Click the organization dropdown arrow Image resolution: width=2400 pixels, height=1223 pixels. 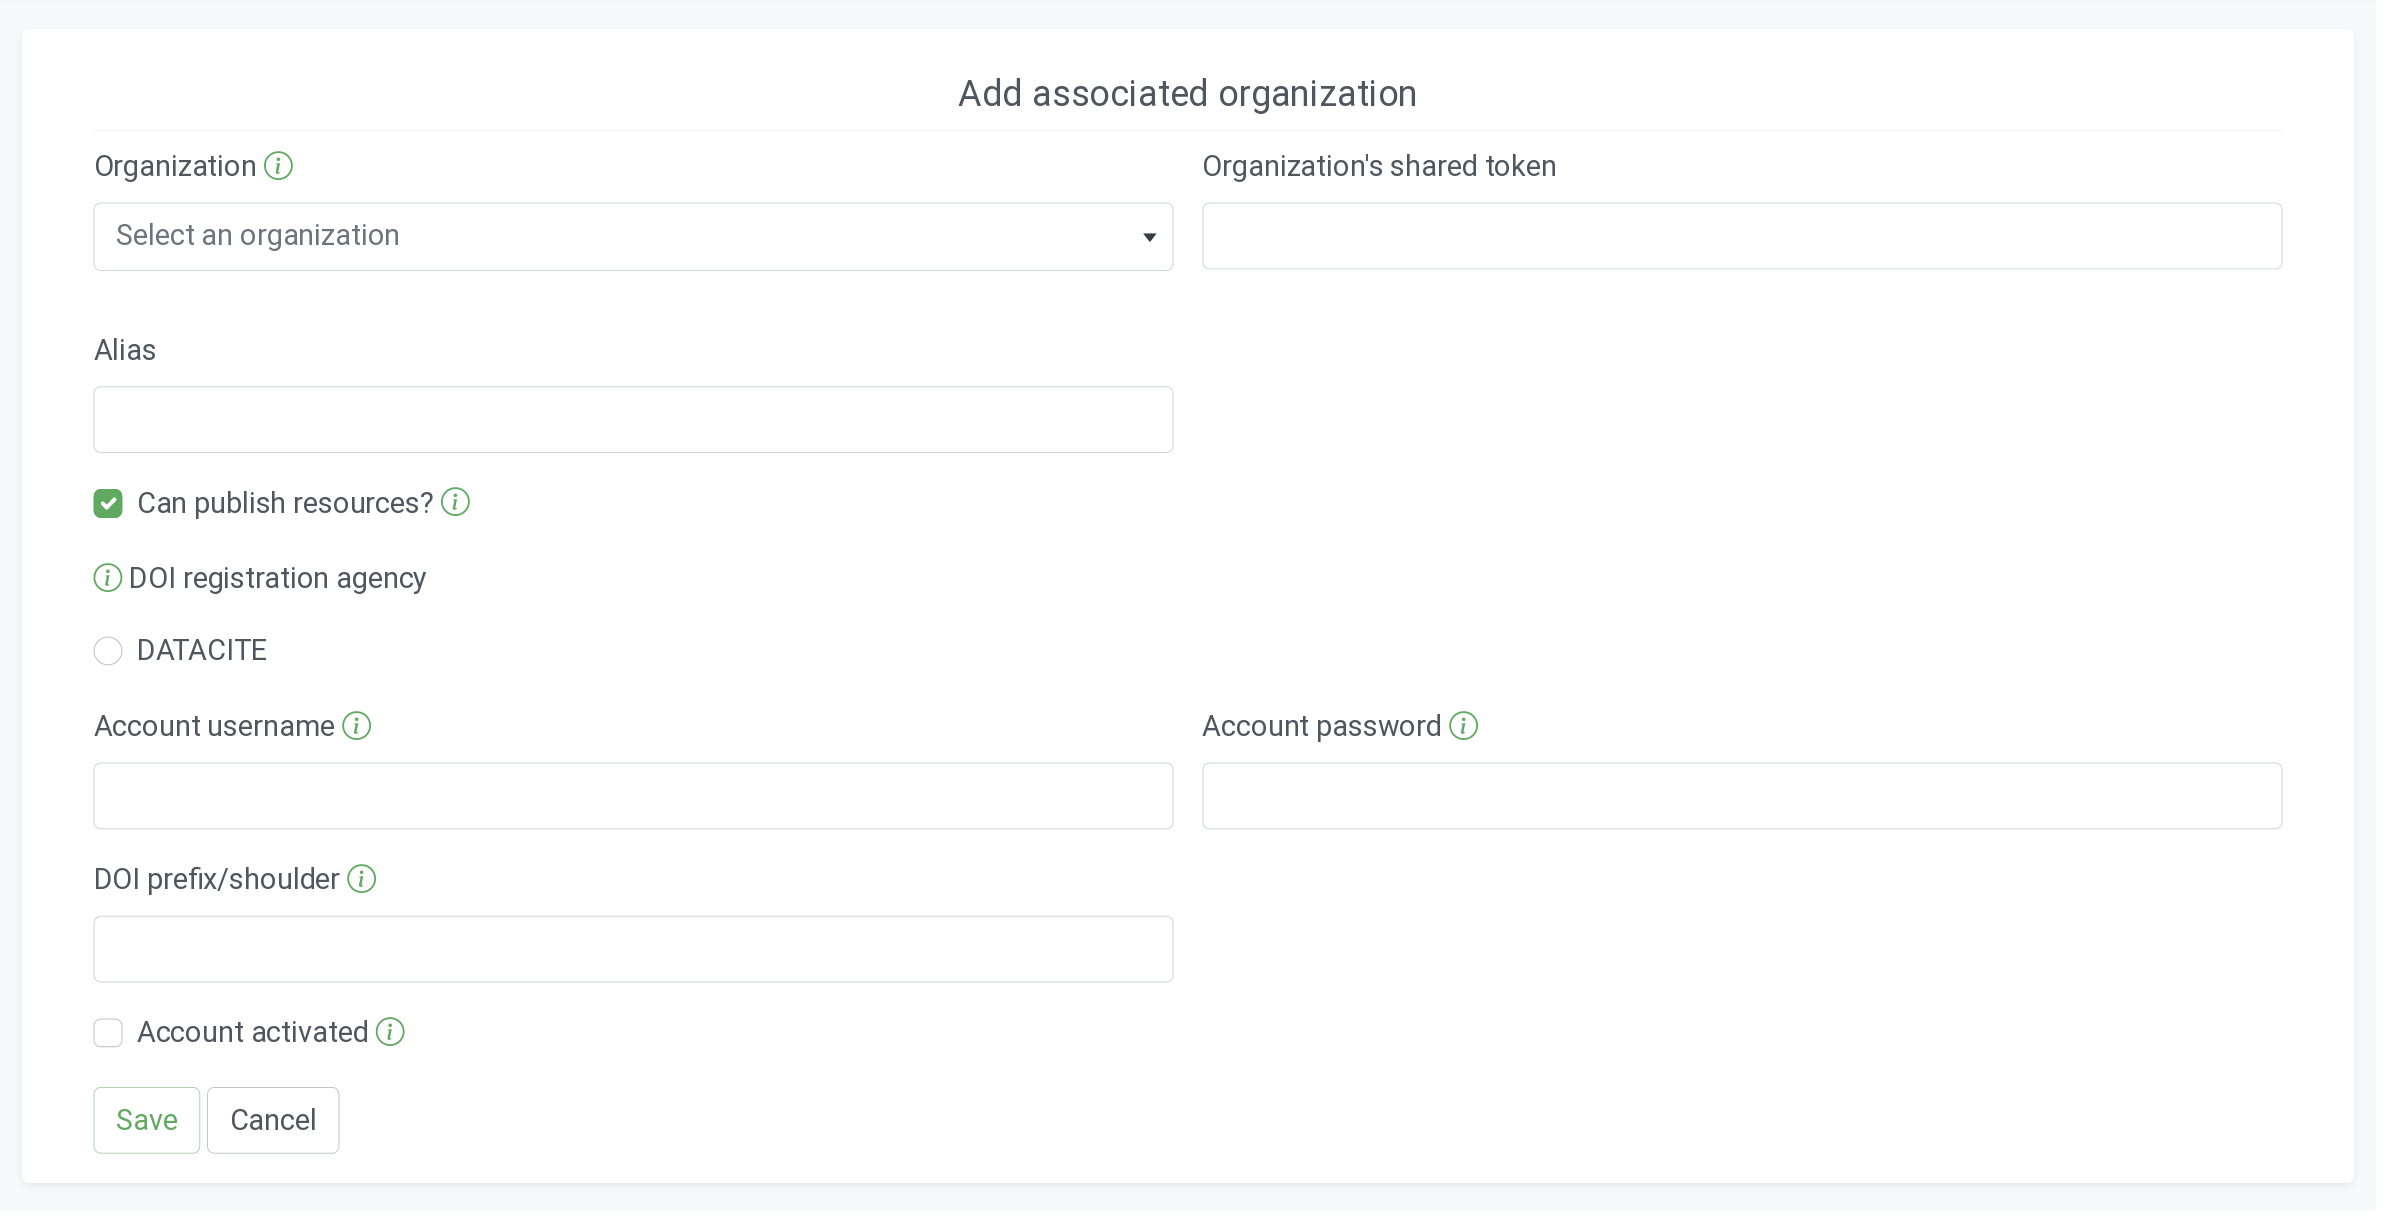[x=1149, y=237]
